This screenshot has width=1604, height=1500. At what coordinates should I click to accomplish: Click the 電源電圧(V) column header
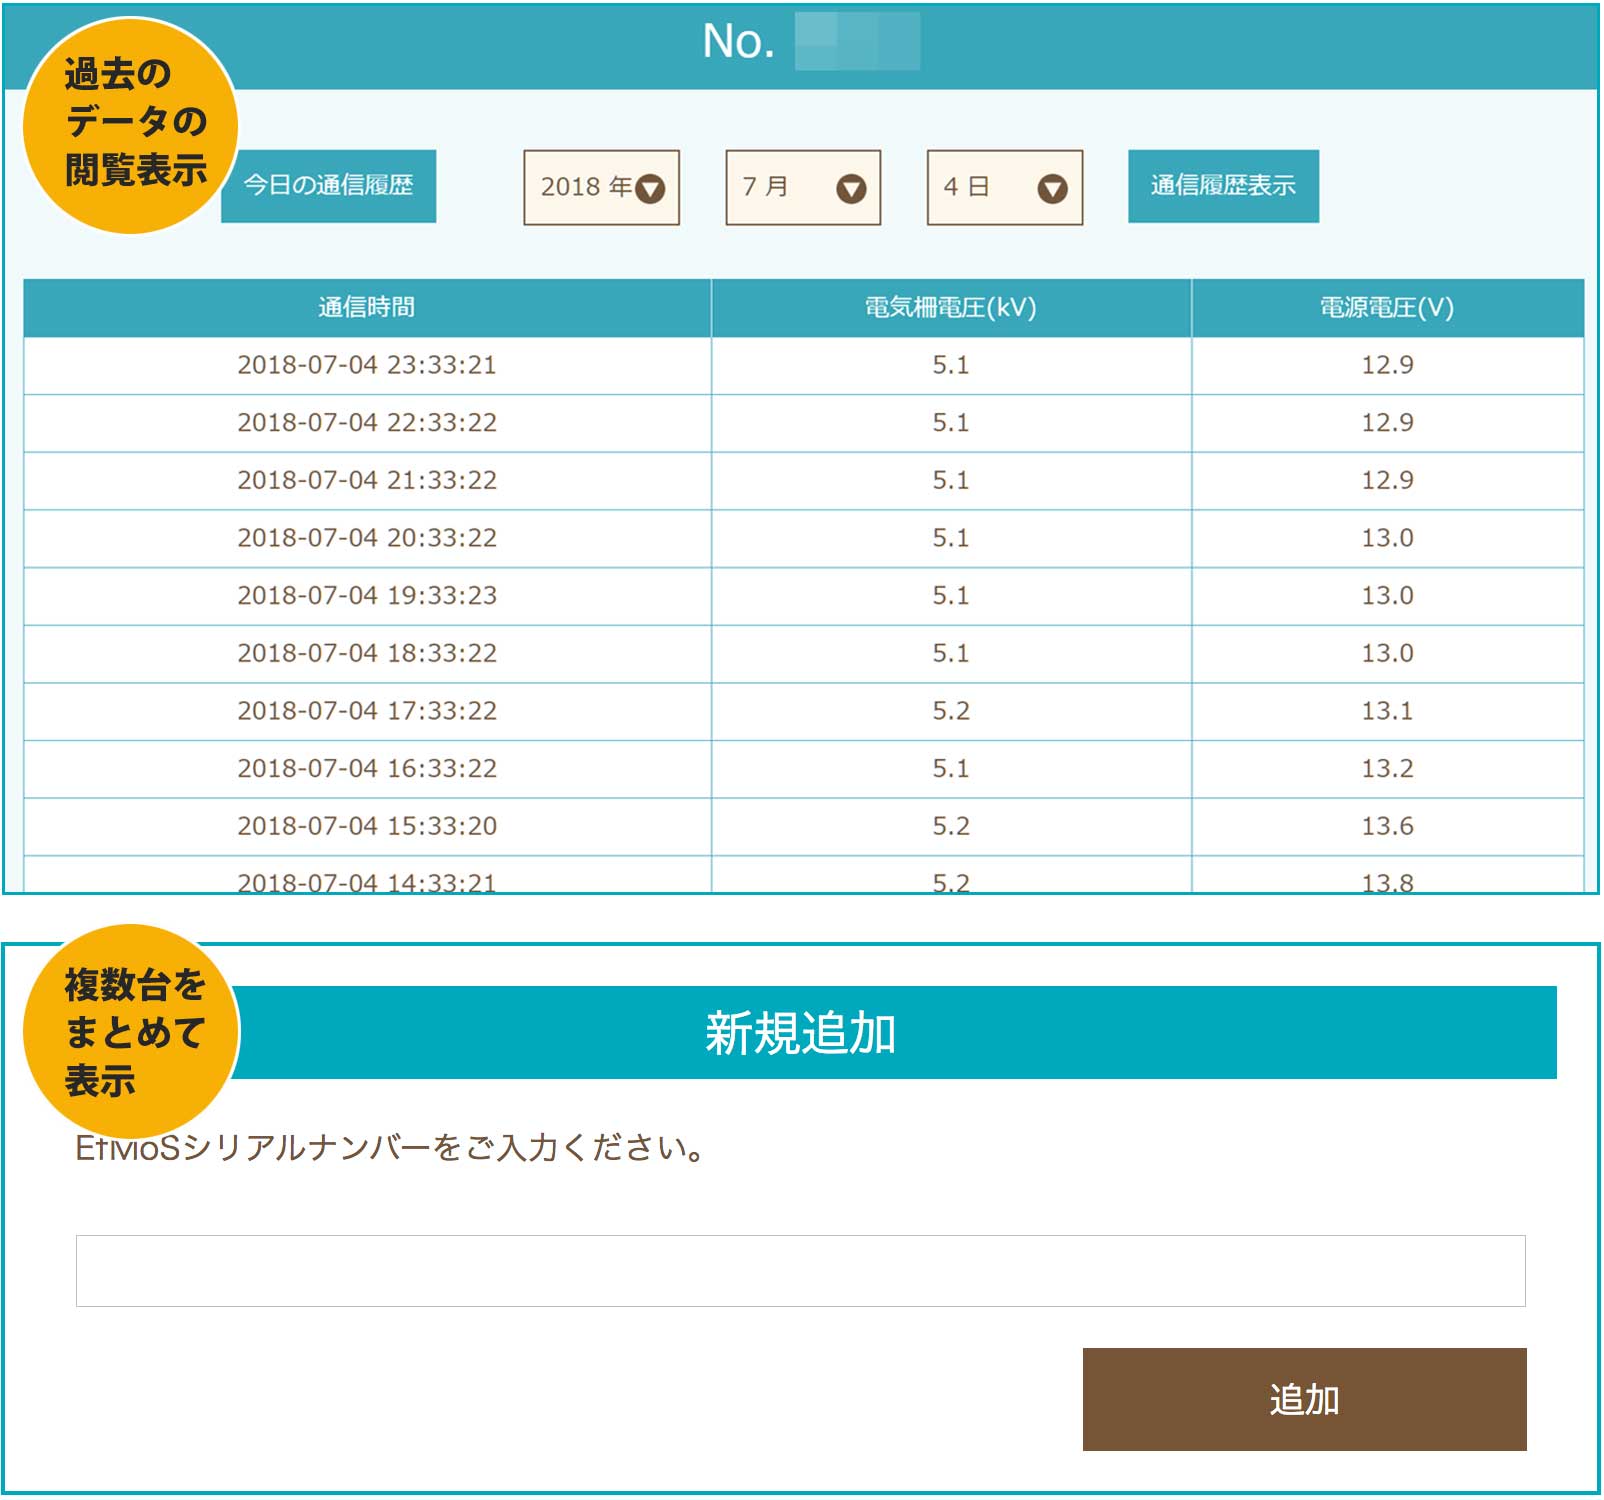tap(1386, 308)
